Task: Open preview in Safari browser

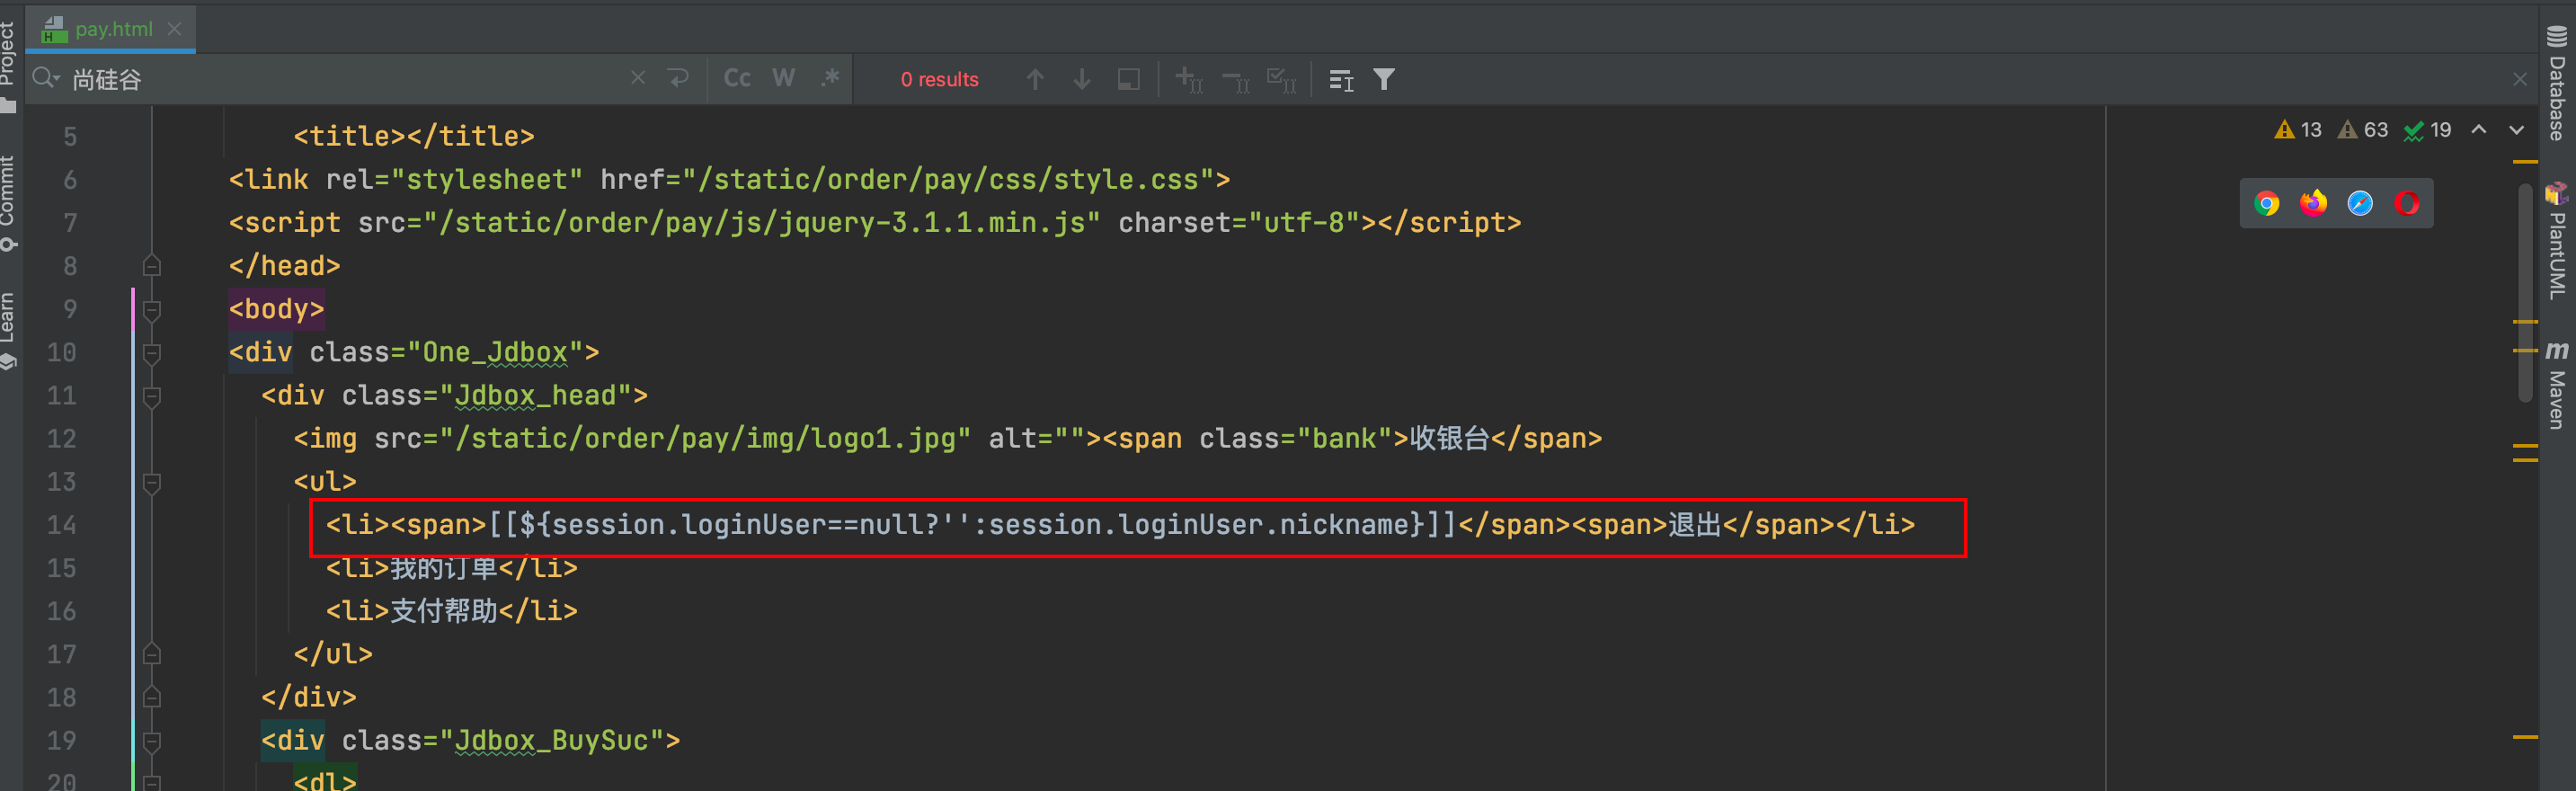Action: point(2360,203)
